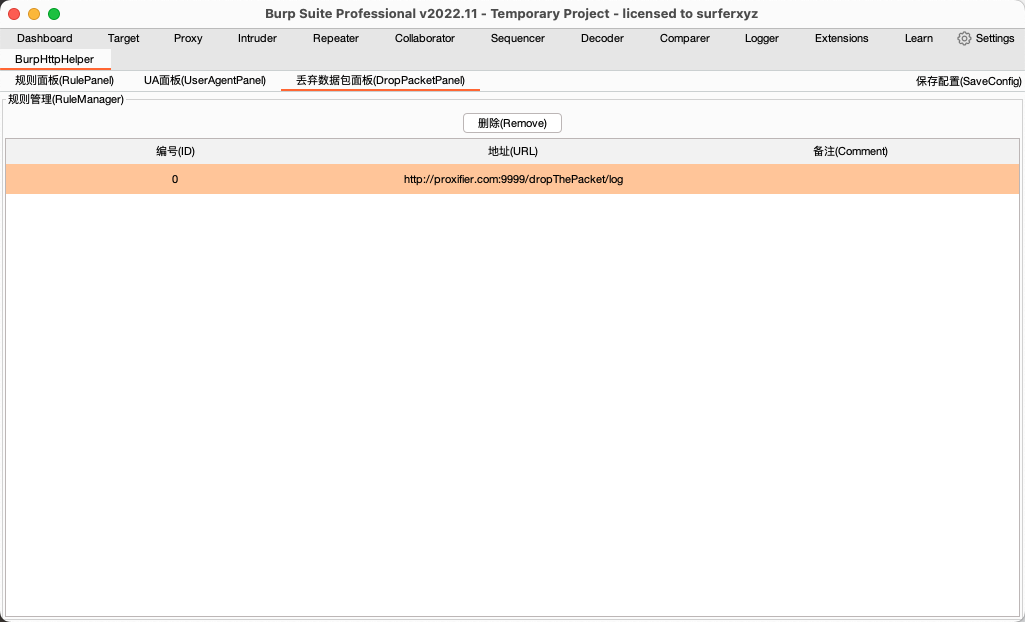
Task: Open the Repeater tab
Action: (x=335, y=39)
